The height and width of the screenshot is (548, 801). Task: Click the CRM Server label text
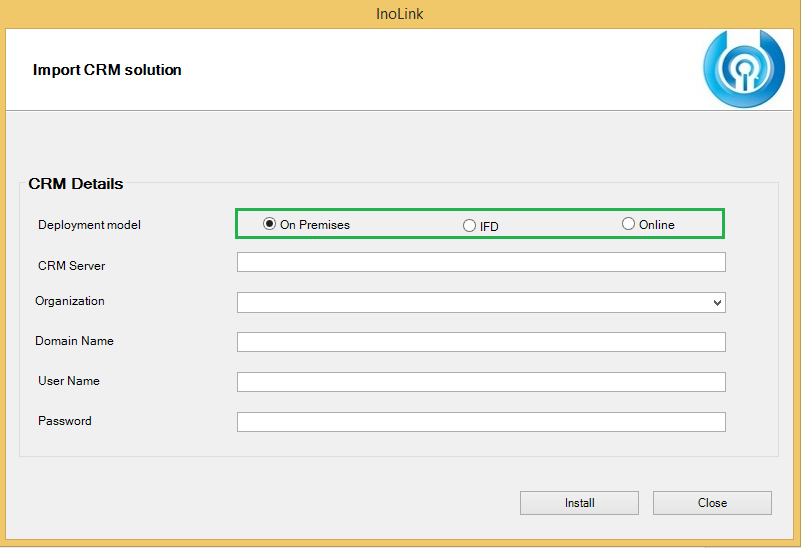point(72,266)
